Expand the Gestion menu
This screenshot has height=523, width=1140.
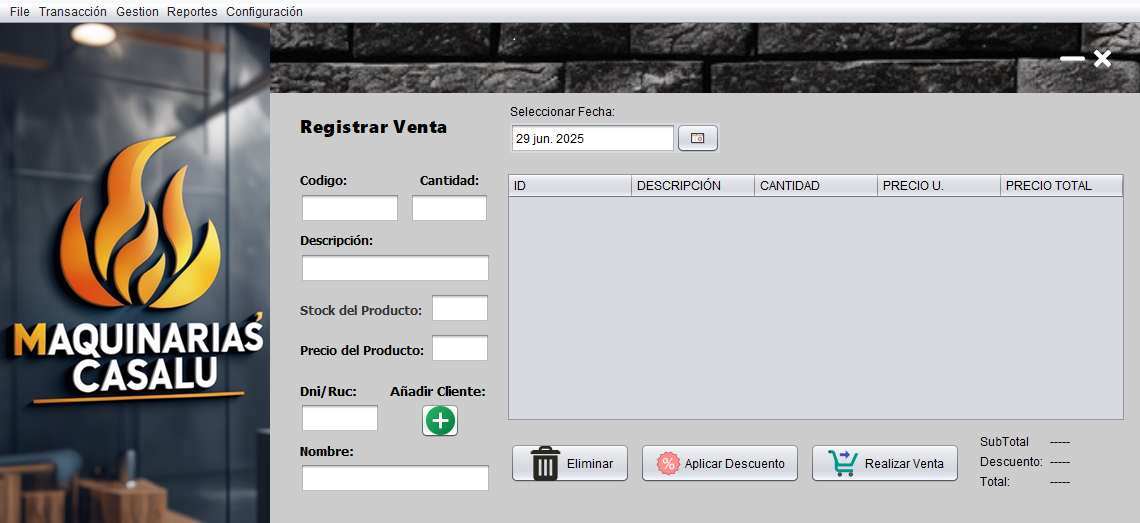coord(137,11)
